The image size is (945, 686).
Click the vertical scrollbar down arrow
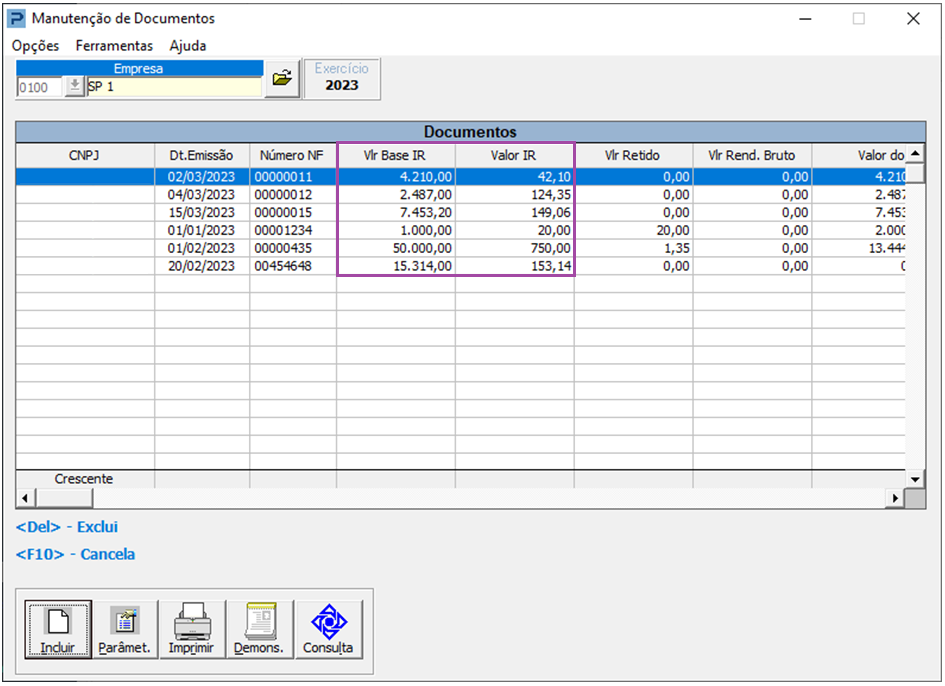[914, 479]
